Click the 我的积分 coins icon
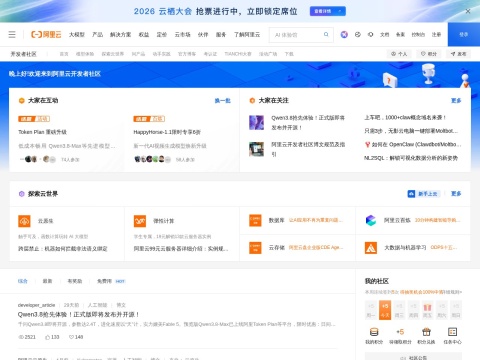Image resolution: width=480 pixels, height=360 pixels. (374, 332)
